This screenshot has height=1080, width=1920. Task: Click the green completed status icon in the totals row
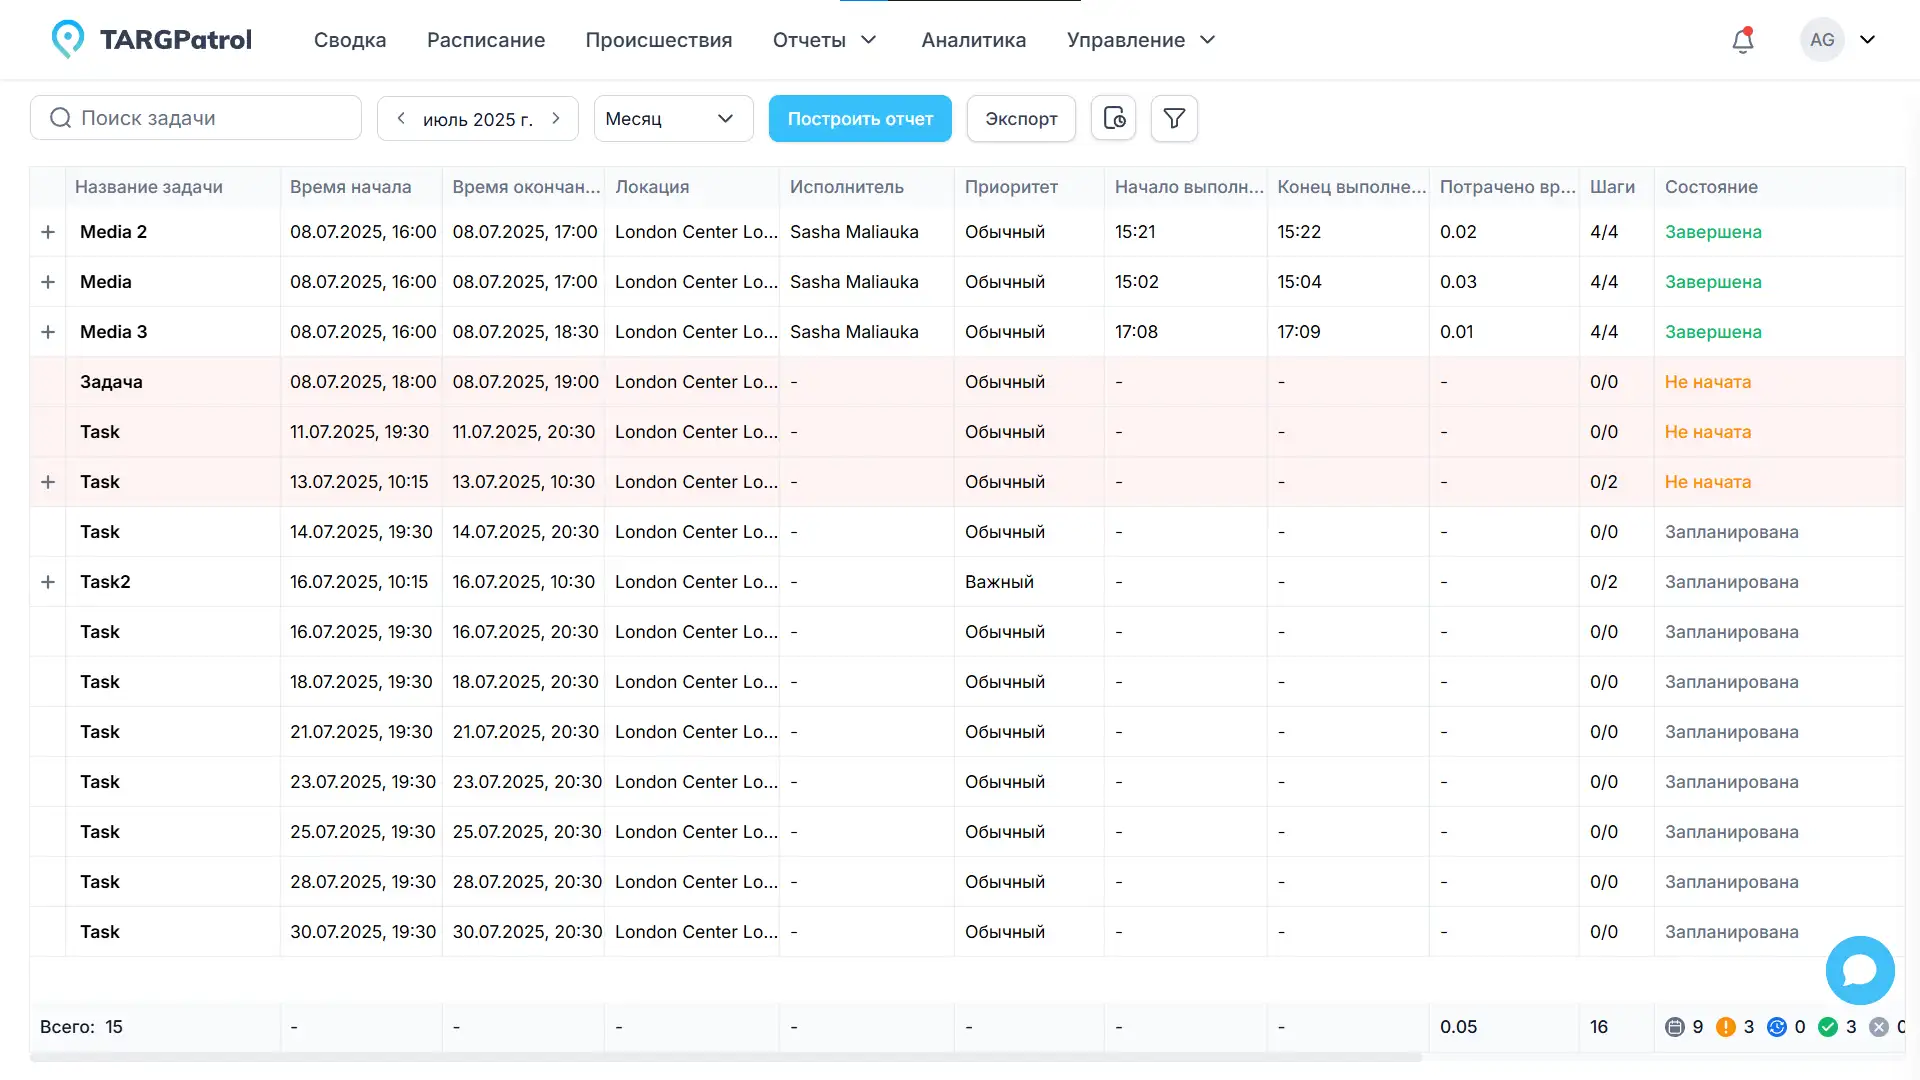(x=1828, y=1027)
